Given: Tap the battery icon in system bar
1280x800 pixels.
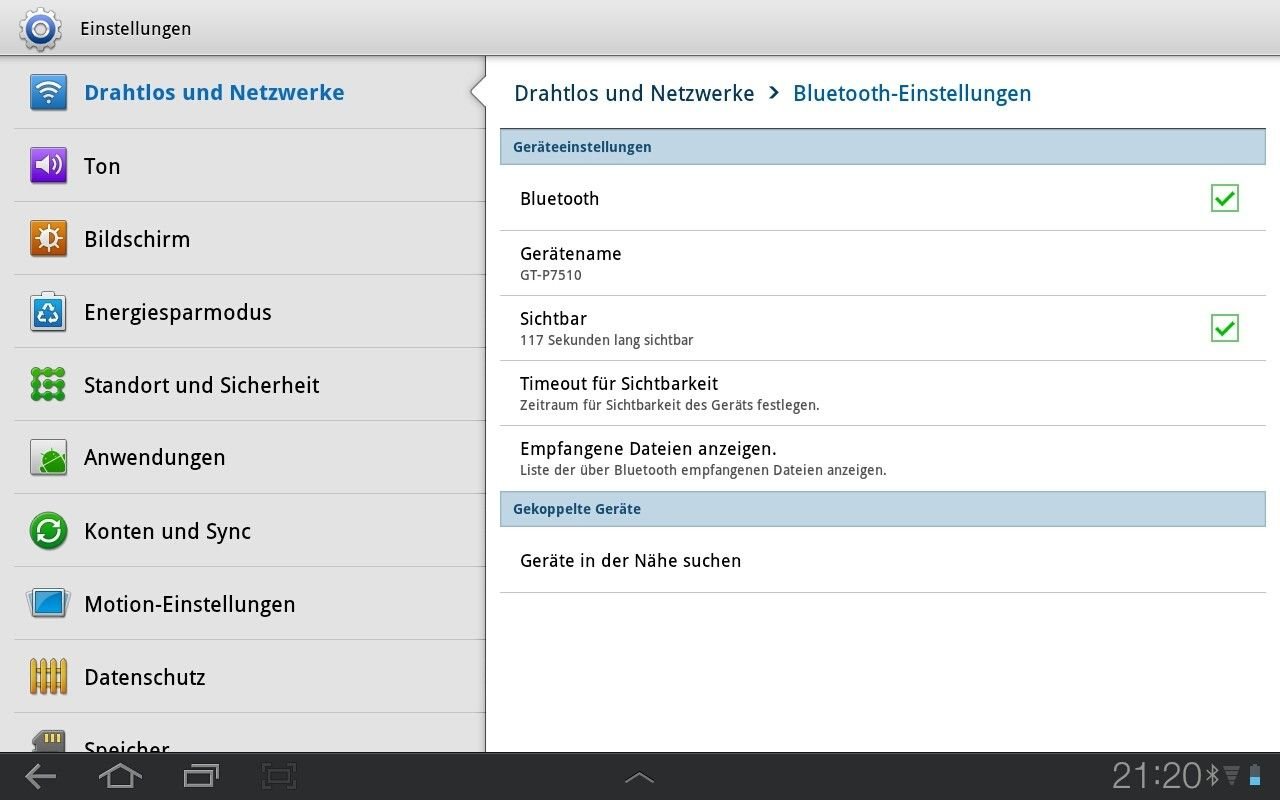Looking at the screenshot, I should pyautogui.click(x=1255, y=775).
